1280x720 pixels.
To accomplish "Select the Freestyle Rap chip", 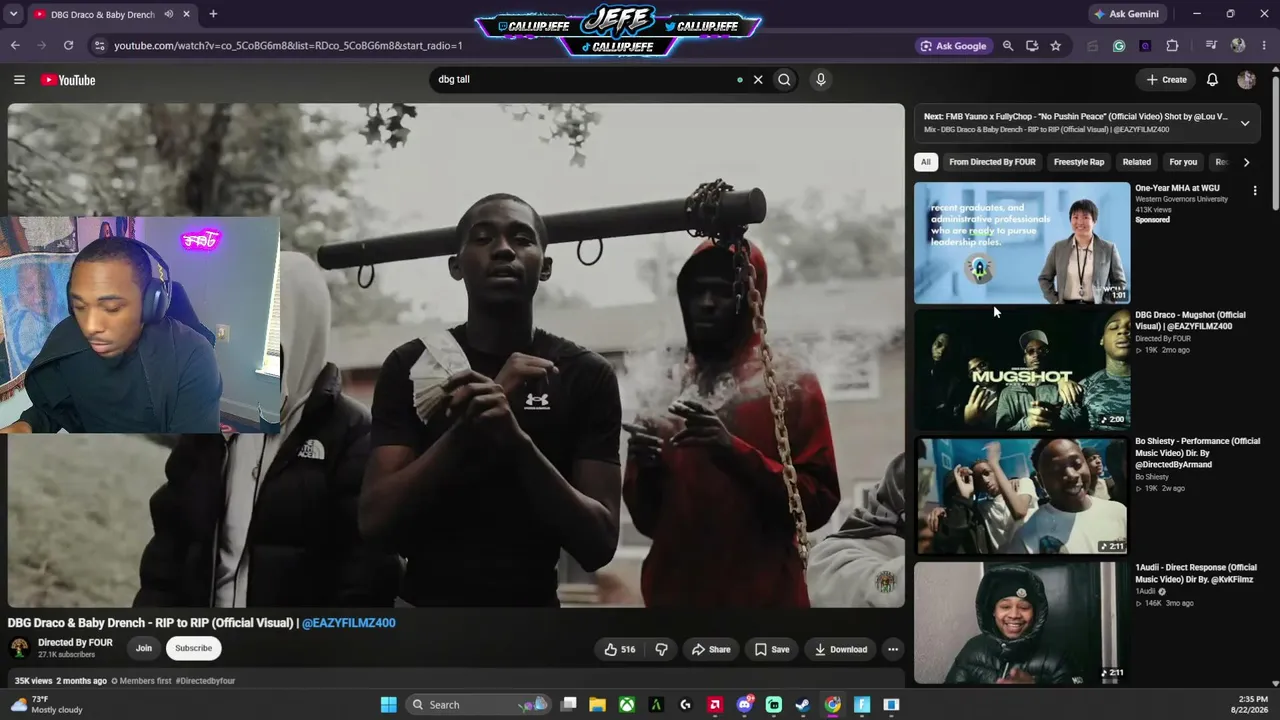I will click(x=1079, y=162).
